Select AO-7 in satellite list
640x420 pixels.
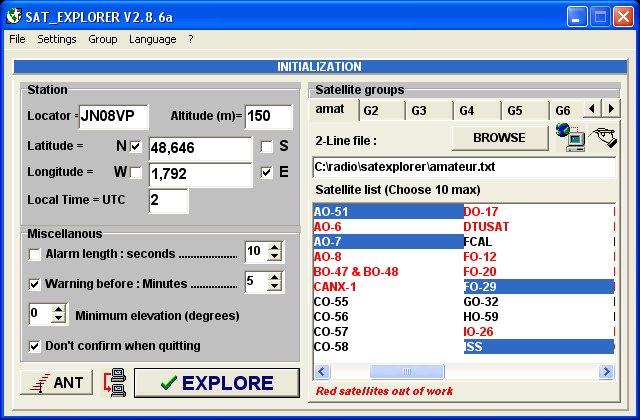point(389,242)
